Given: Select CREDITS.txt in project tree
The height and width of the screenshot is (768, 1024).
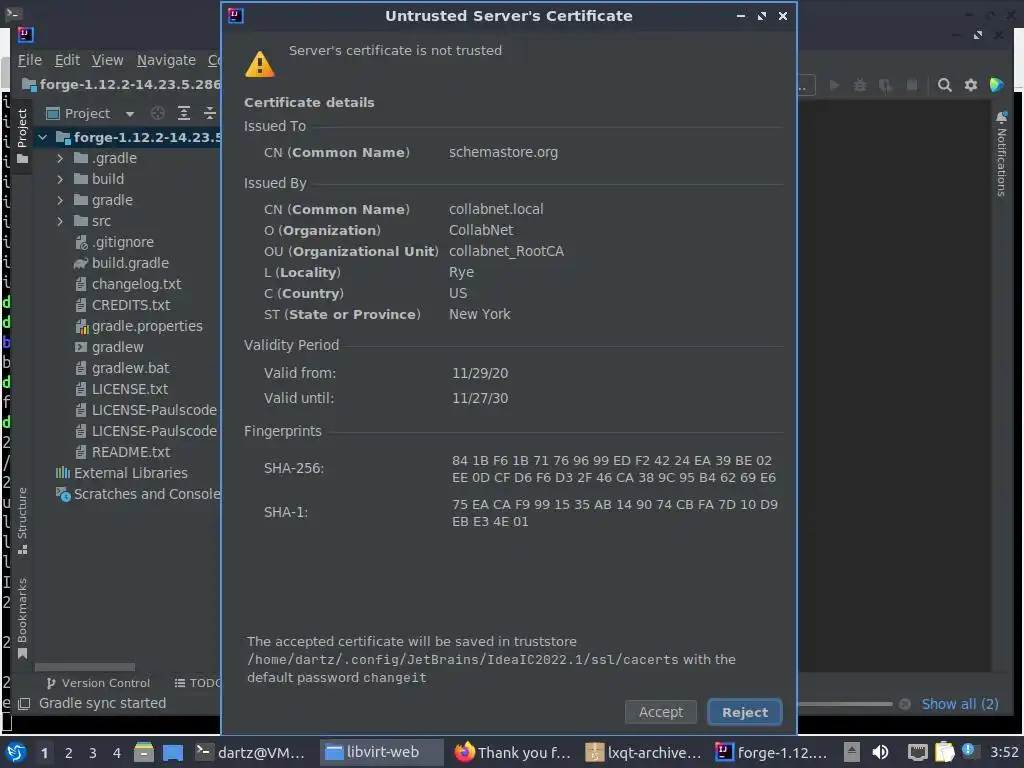Looking at the screenshot, I should 130,305.
